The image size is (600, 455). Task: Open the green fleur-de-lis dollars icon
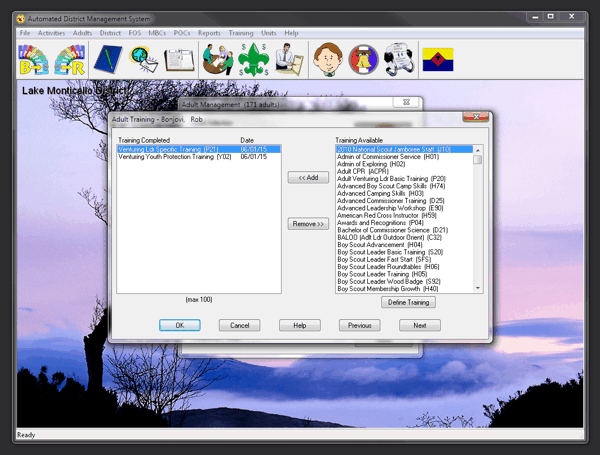[x=253, y=59]
